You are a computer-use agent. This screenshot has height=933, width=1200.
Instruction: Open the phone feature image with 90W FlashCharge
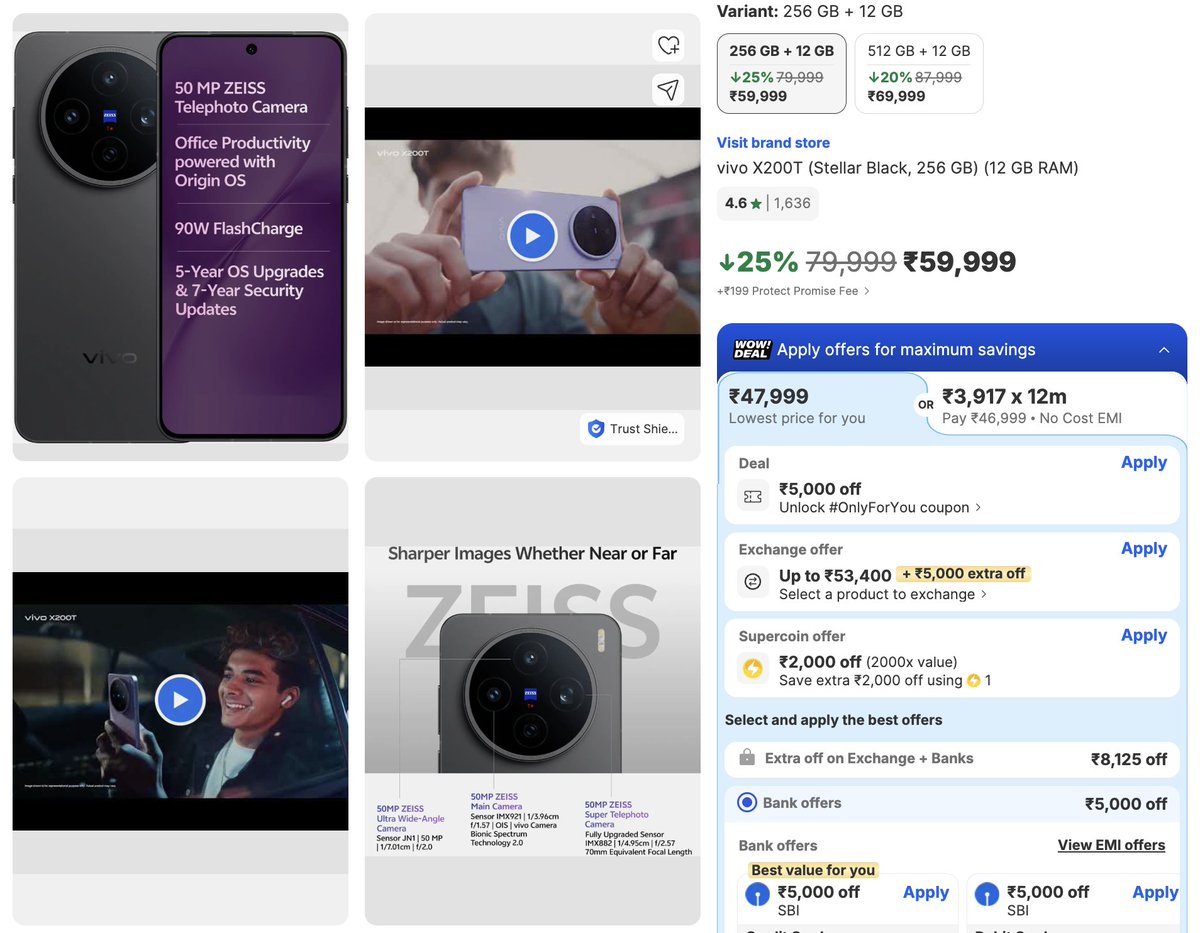click(x=180, y=237)
